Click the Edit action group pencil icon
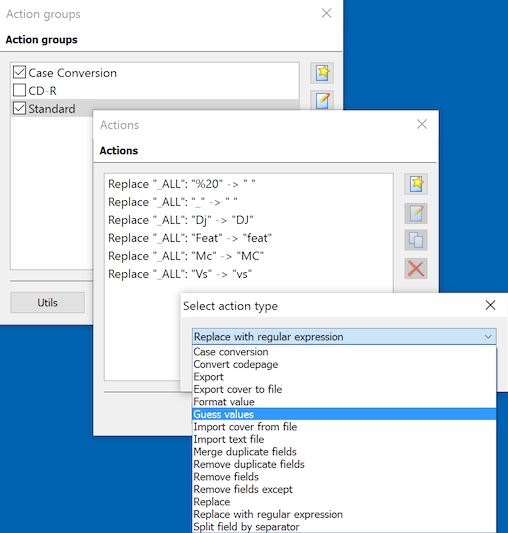 click(322, 100)
